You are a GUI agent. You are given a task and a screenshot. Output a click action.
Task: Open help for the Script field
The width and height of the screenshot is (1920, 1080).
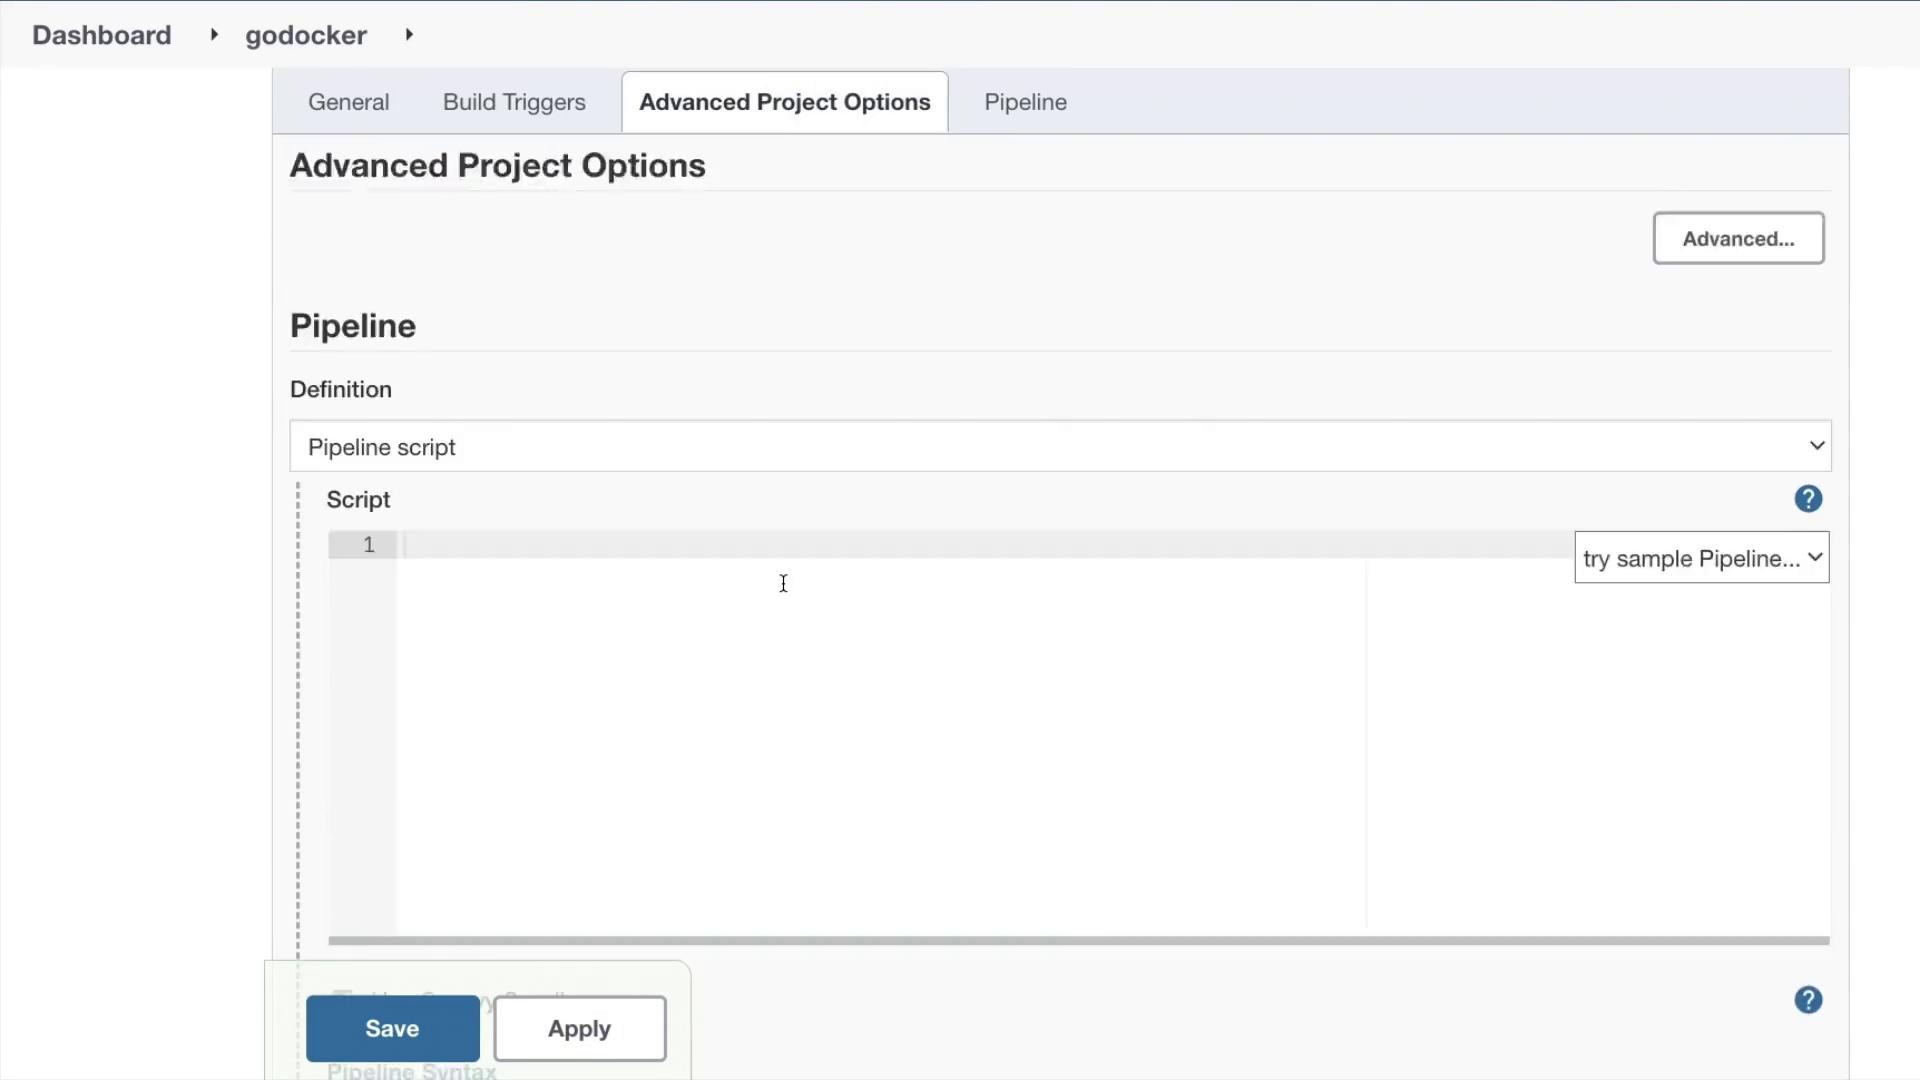[1807, 499]
